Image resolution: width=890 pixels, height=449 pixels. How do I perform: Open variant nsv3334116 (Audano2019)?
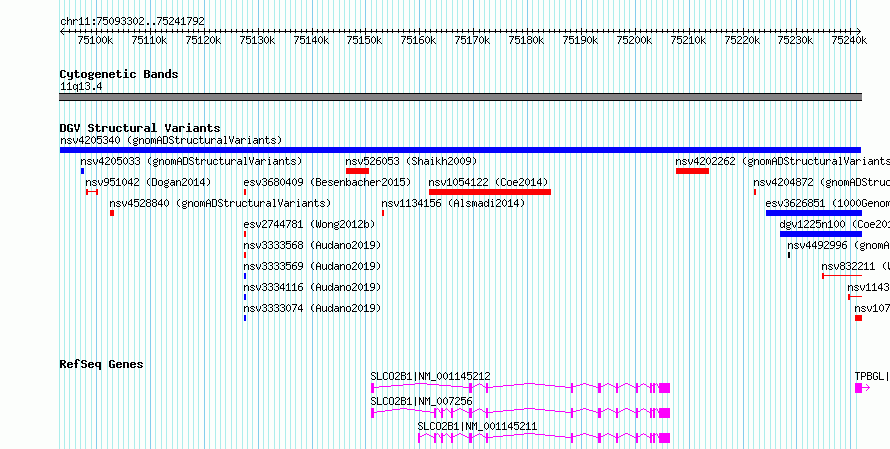coord(312,287)
